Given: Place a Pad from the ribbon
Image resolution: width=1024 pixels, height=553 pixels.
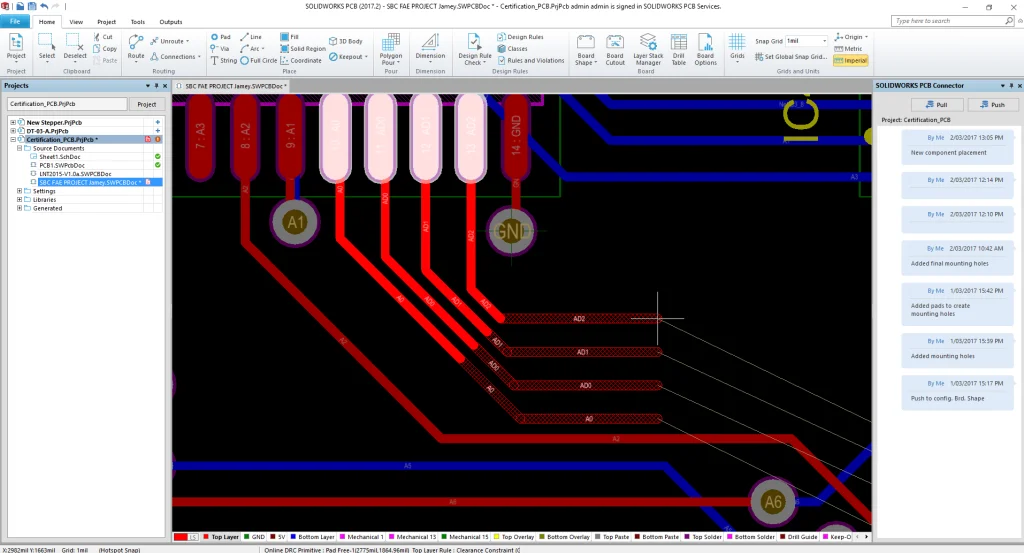Looking at the screenshot, I should point(220,37).
